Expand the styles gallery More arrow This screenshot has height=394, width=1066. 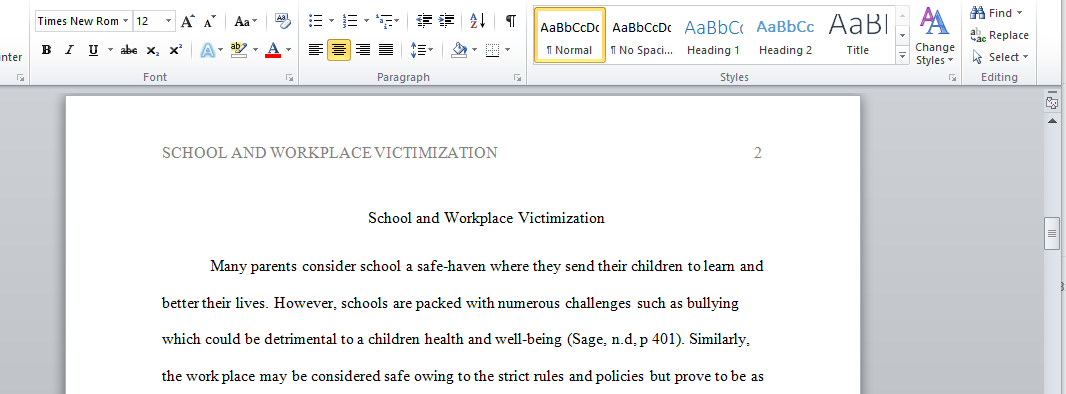(902, 56)
